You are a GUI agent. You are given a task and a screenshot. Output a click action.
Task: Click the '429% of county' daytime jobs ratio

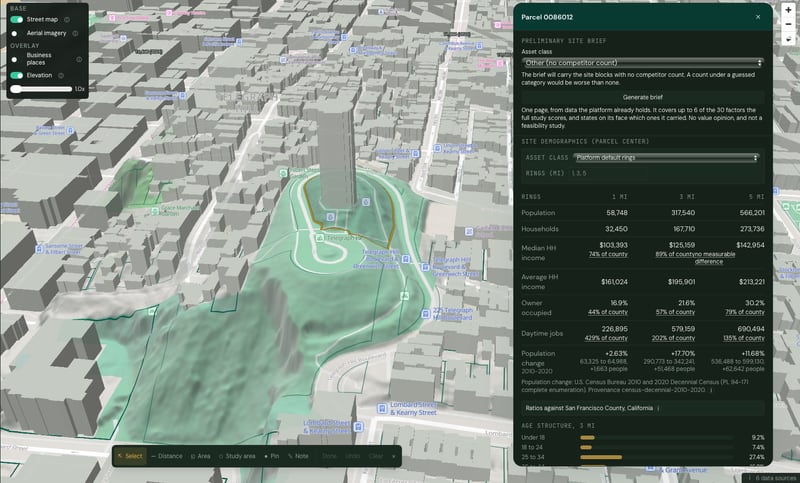[606, 338]
